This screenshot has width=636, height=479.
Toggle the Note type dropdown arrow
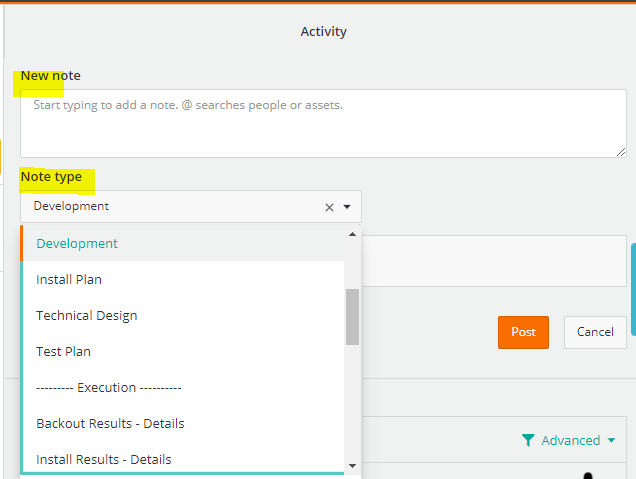click(347, 207)
